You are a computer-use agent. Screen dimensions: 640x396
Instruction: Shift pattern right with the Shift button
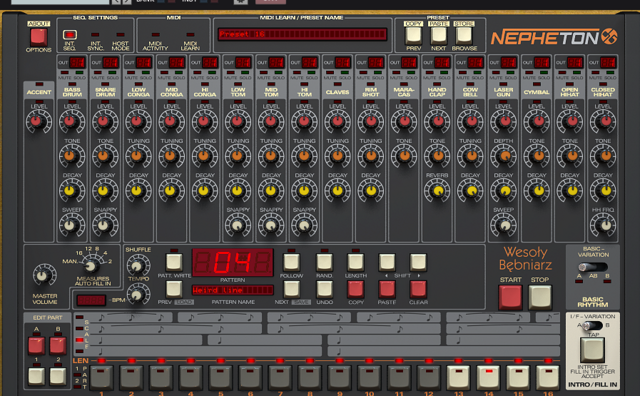tap(418, 262)
